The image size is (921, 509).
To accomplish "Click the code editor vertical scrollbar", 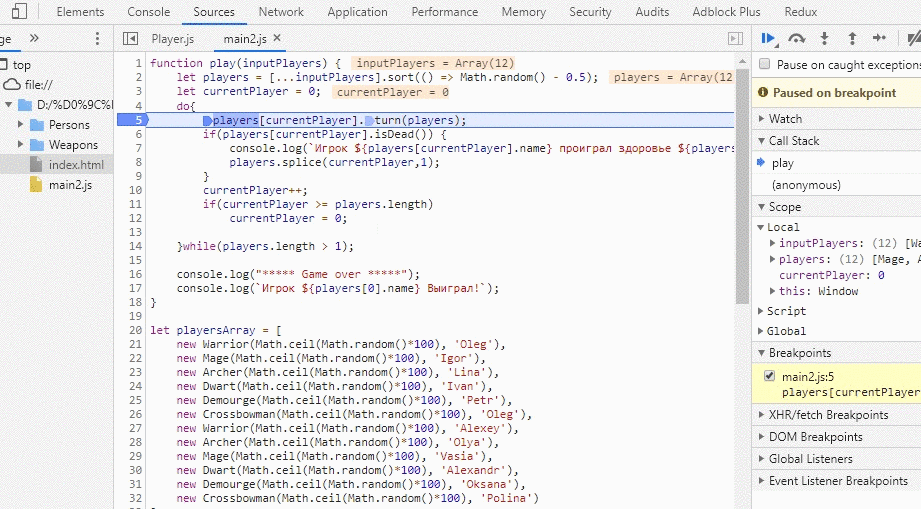I will tap(742, 180).
